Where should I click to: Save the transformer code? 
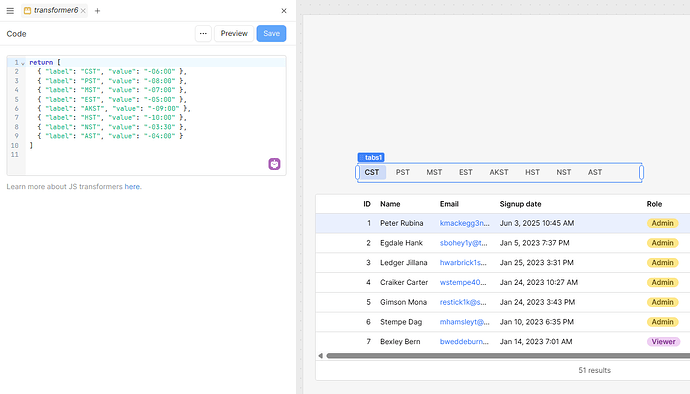point(272,33)
